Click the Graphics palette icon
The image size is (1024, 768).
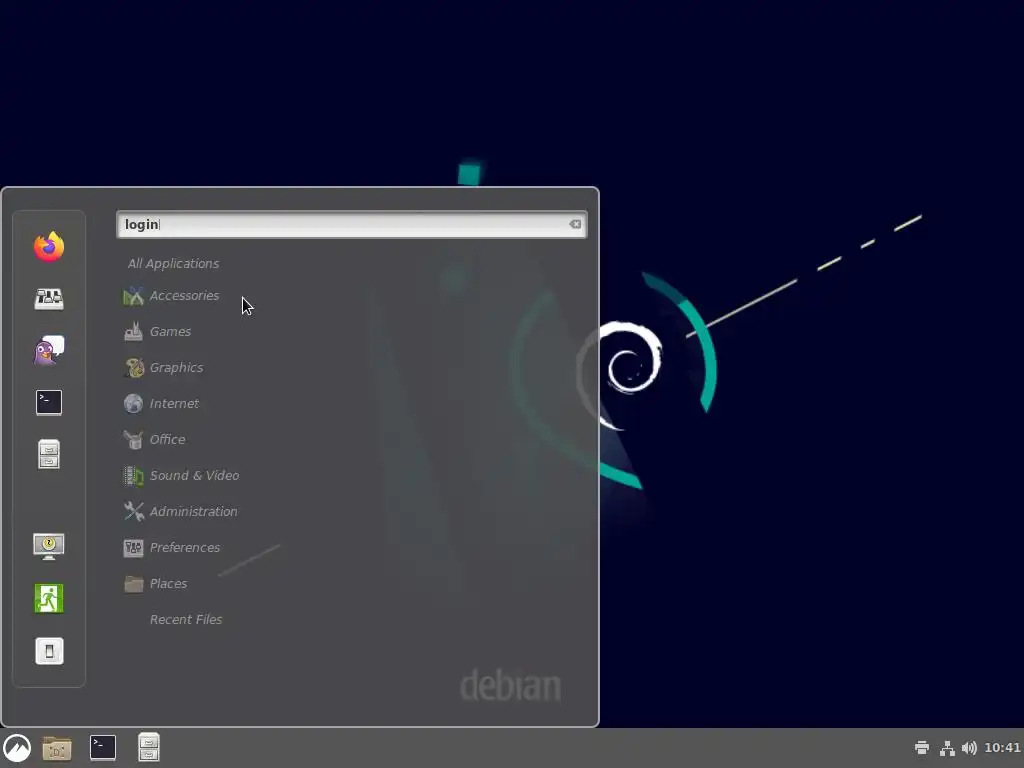133,368
